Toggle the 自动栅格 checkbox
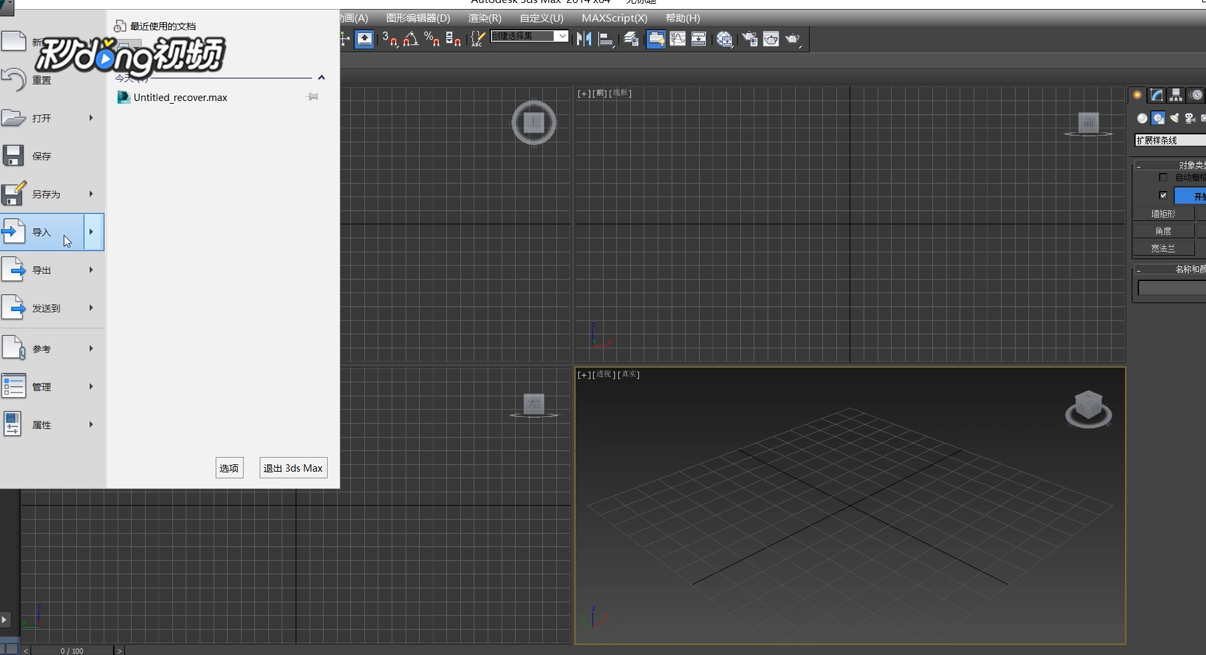This screenshot has width=1206, height=655. tap(1163, 177)
